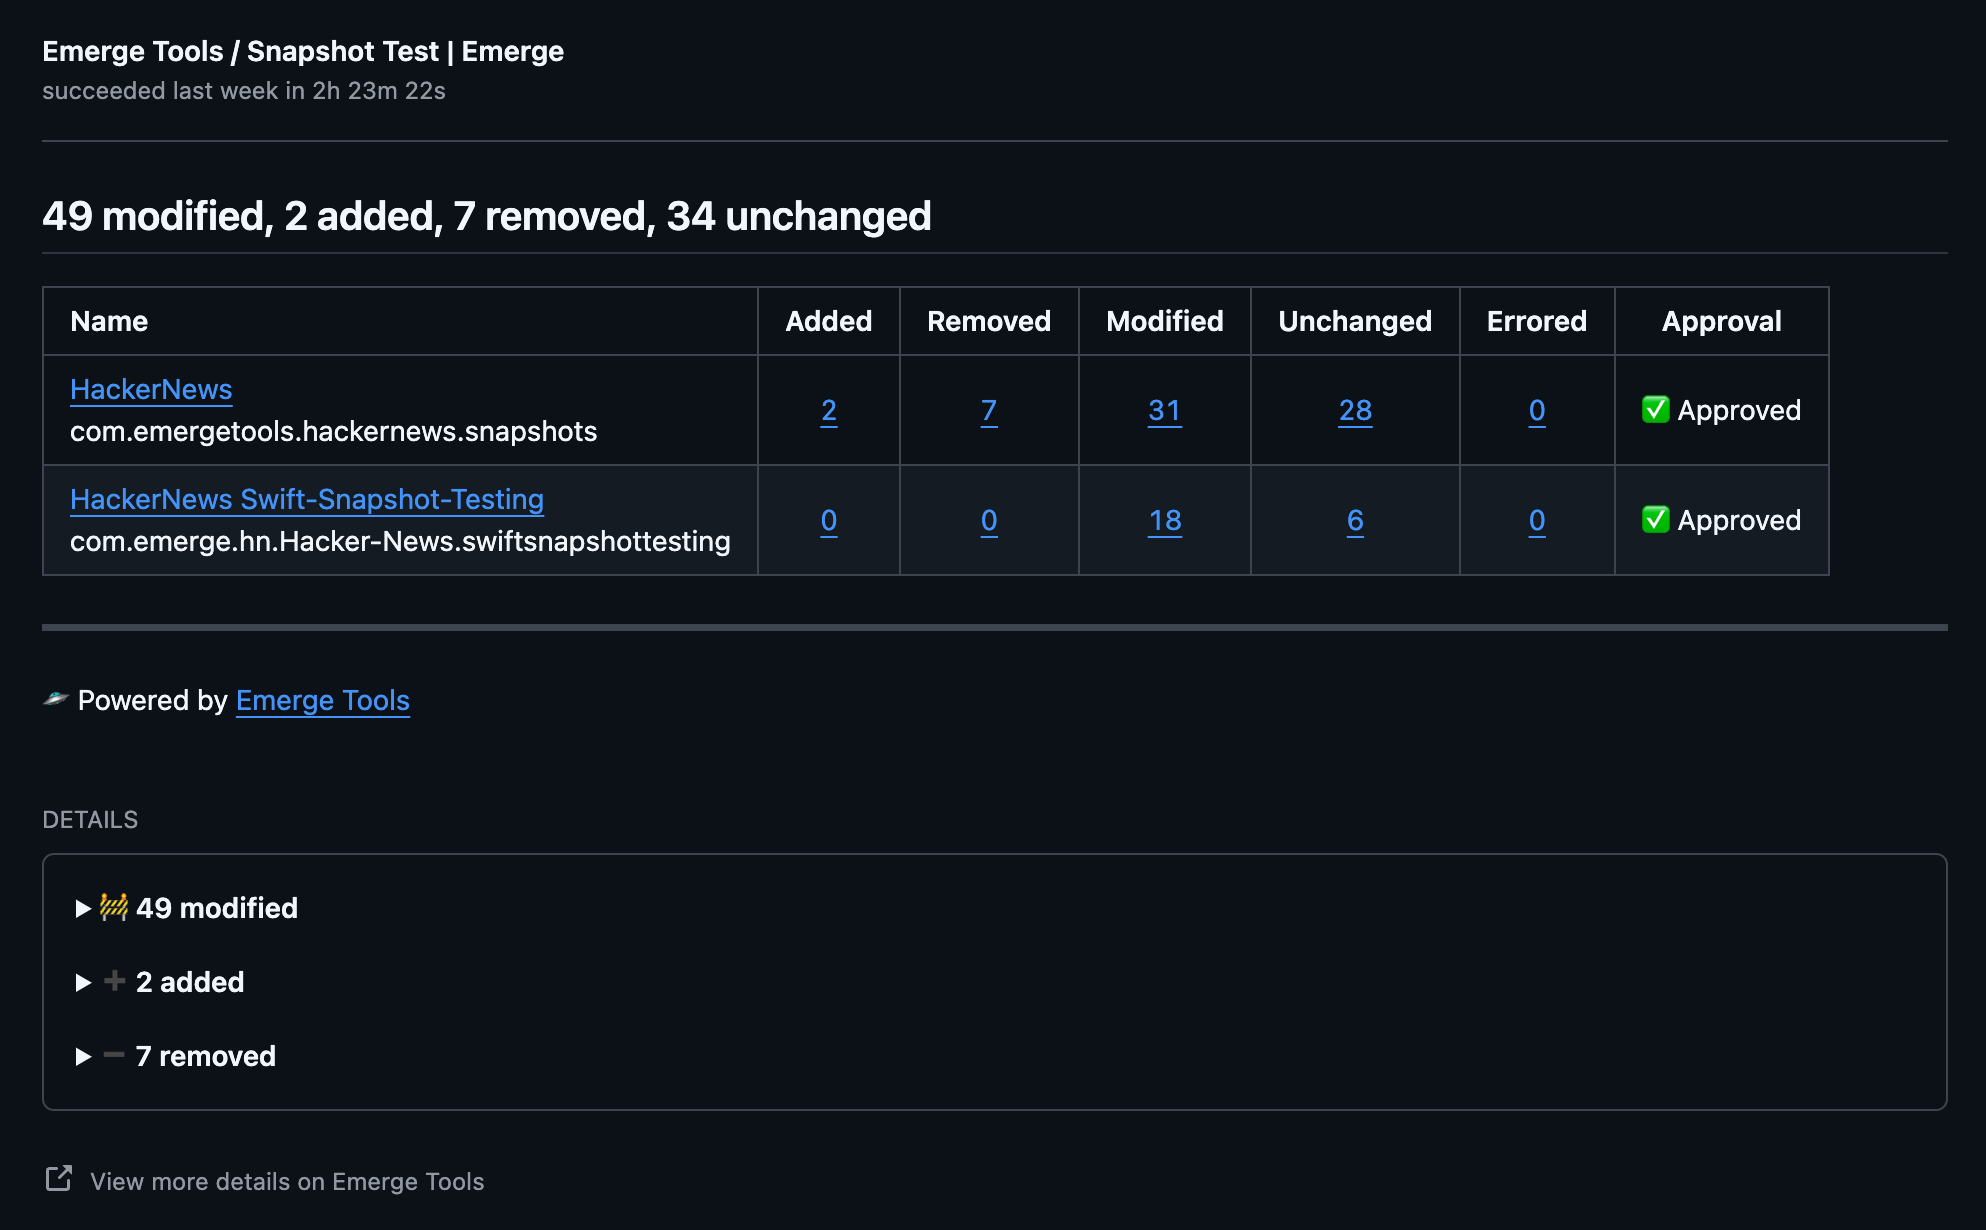
Task: Click the 2 added count for HackerNews
Action: click(x=828, y=411)
